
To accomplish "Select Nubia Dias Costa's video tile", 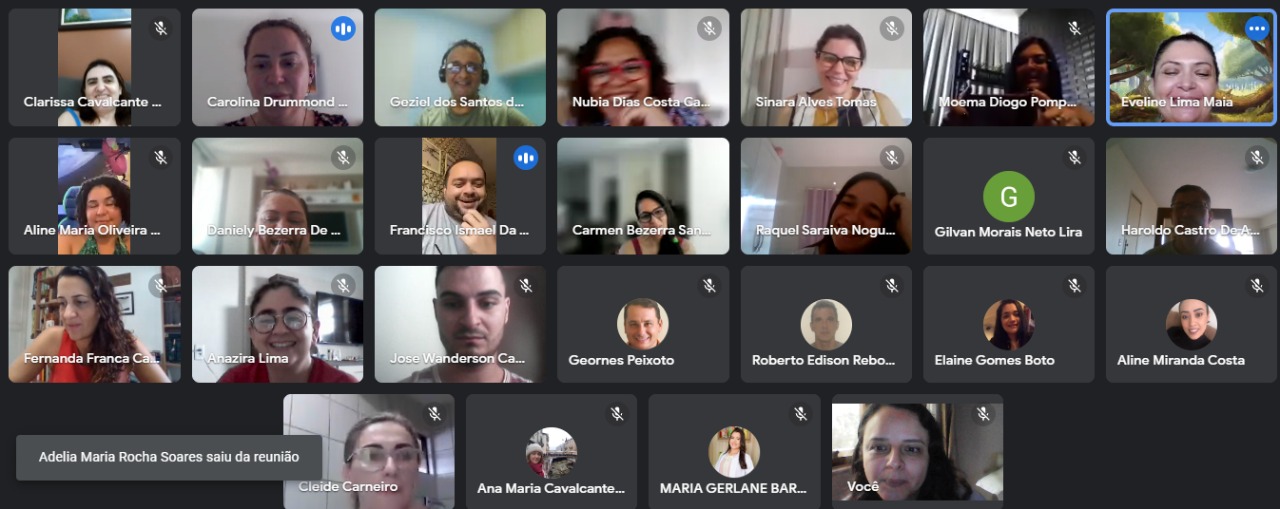I will pyautogui.click(x=643, y=68).
